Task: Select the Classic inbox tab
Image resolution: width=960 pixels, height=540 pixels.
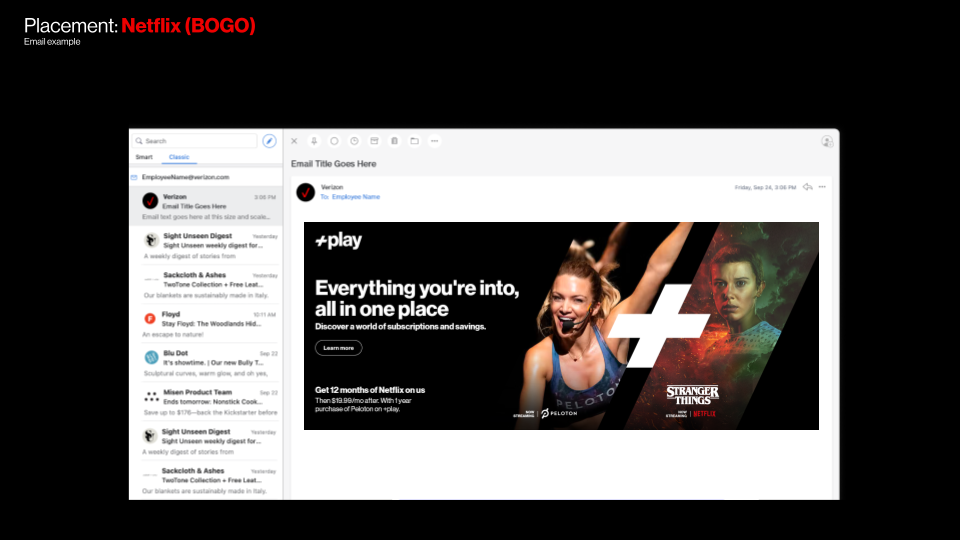Action: coord(179,157)
